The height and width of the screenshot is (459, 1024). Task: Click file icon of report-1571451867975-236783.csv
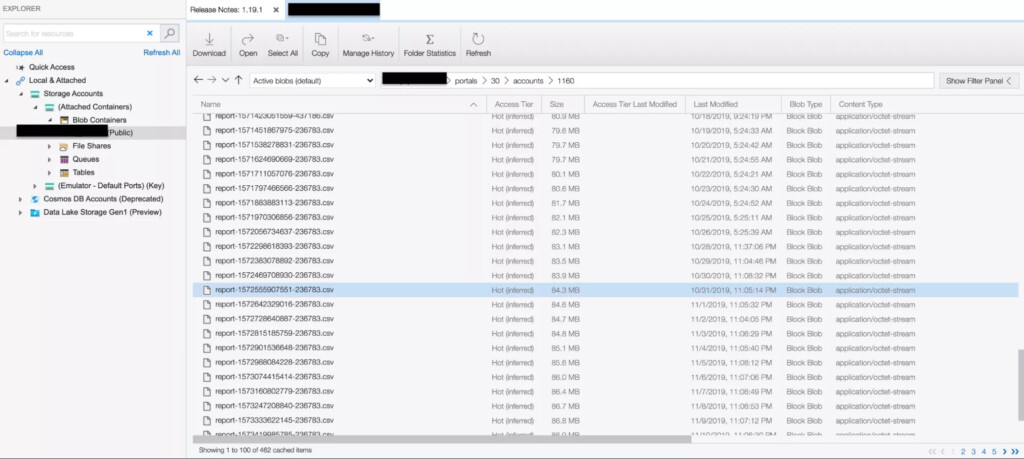coord(206,131)
